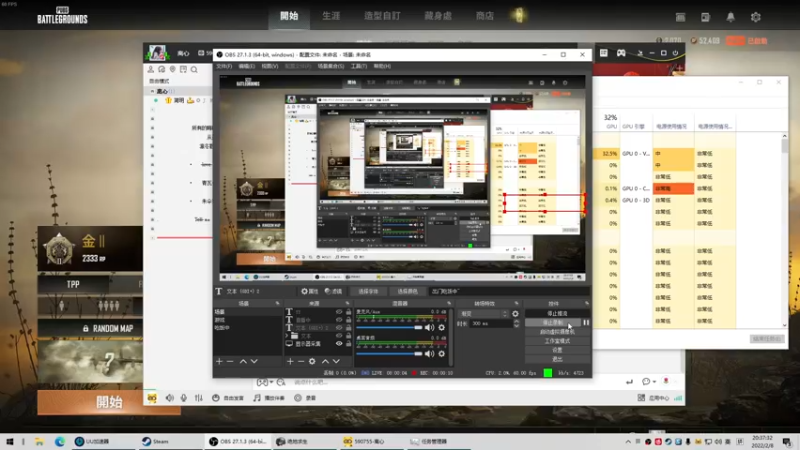Click the Windows Start button
This screenshot has width=800, height=450.
pyautogui.click(x=10, y=441)
